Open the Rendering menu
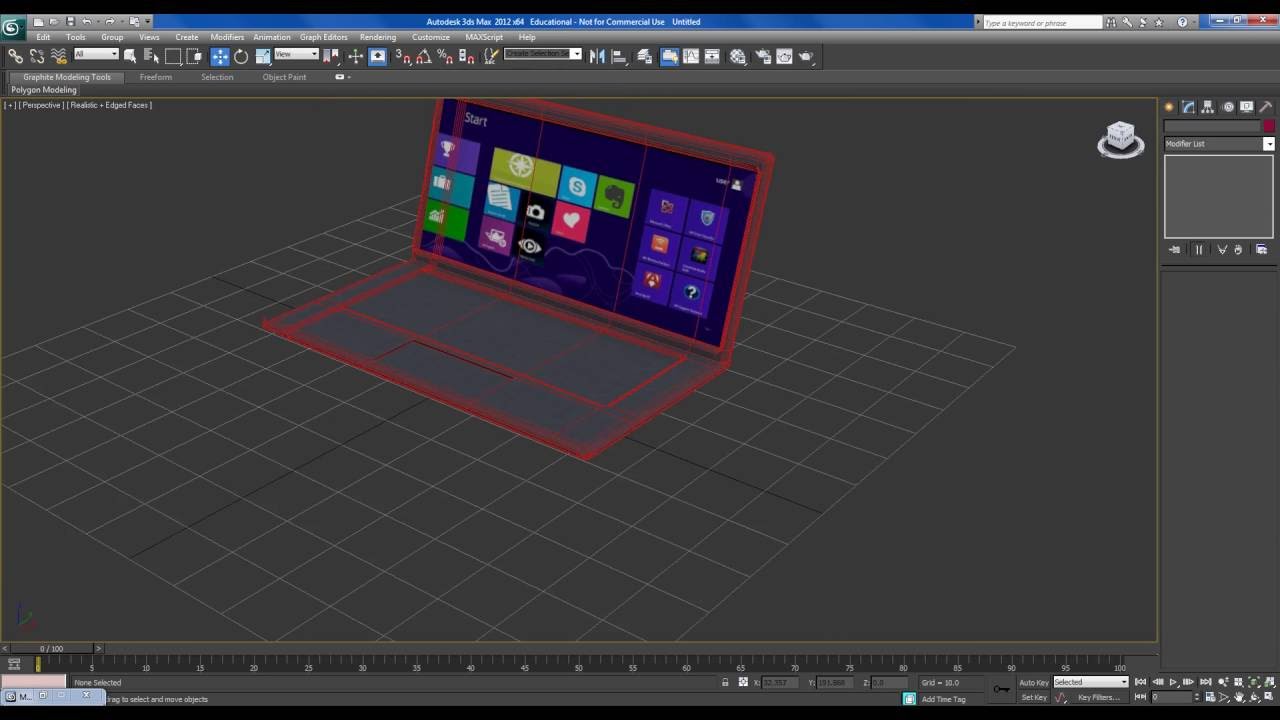The height and width of the screenshot is (720, 1280). pyautogui.click(x=378, y=37)
